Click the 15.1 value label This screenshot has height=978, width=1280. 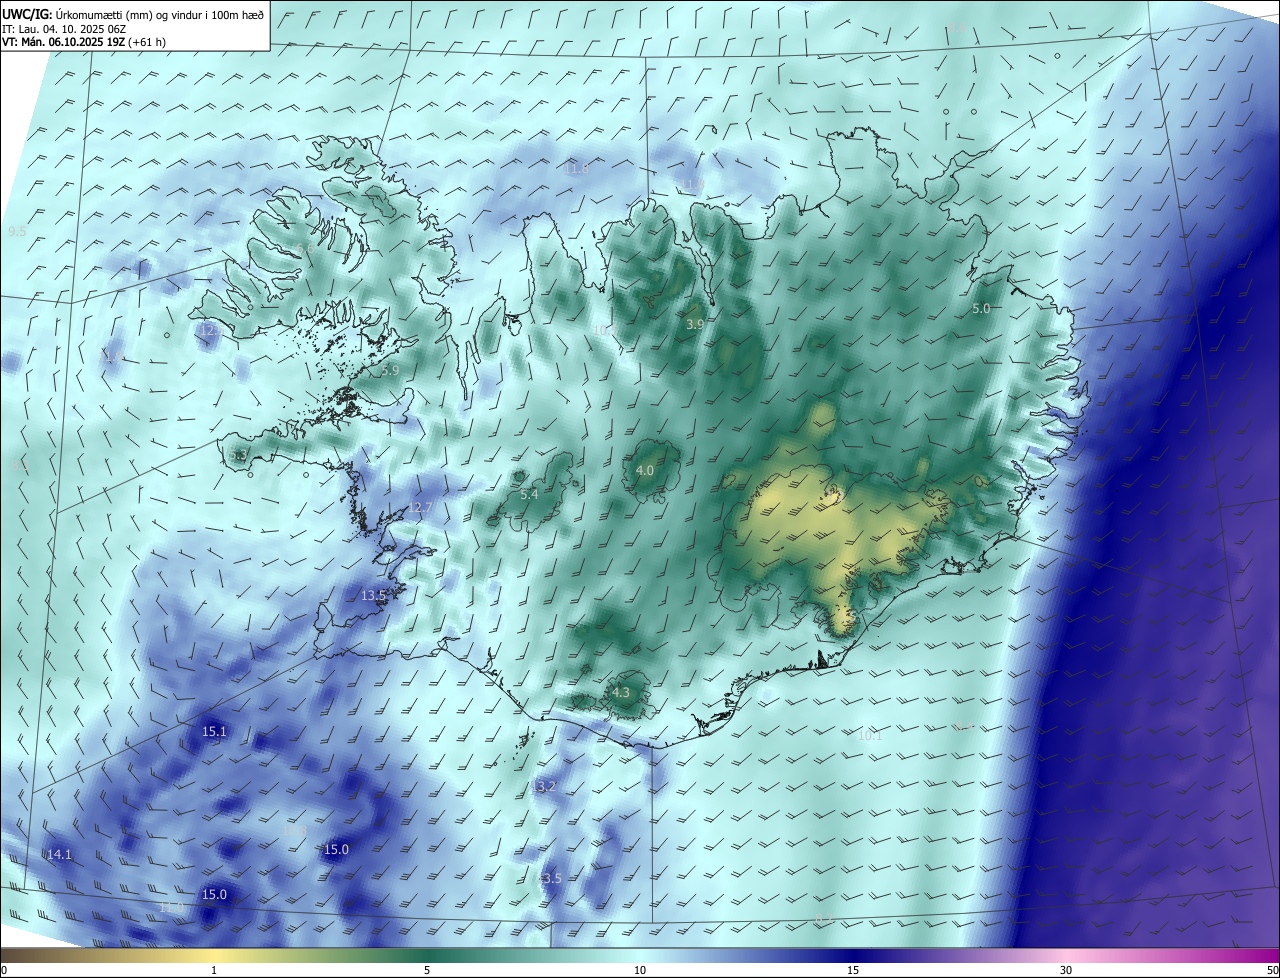pos(214,732)
